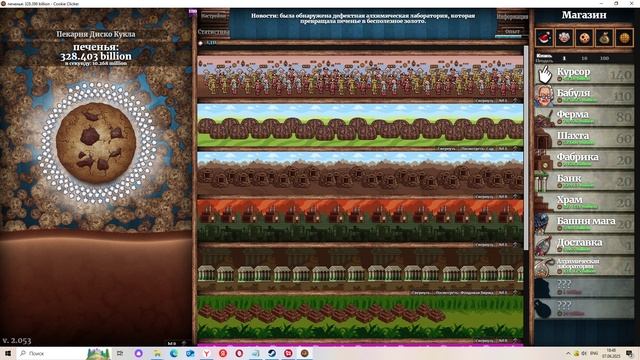The height and width of the screenshot is (360, 640).
Task: Purchase a Храм building
Action: tap(584, 202)
